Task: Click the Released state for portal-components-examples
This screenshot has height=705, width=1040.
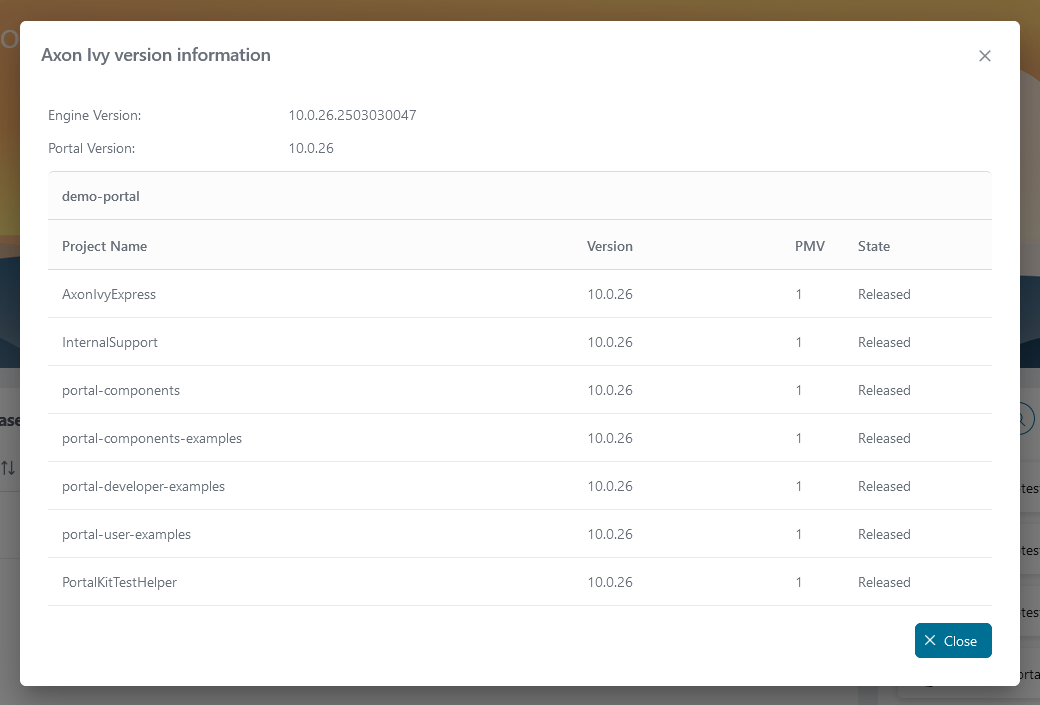Action: (x=884, y=438)
